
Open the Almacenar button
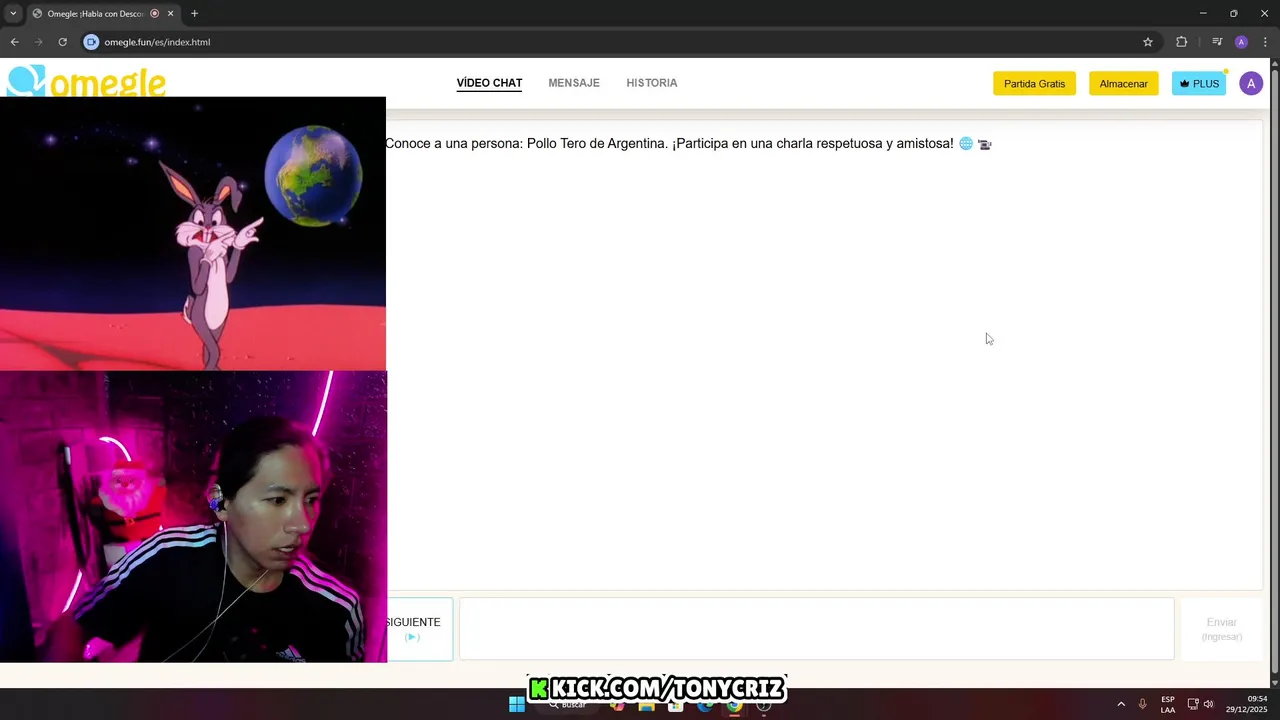click(x=1124, y=84)
